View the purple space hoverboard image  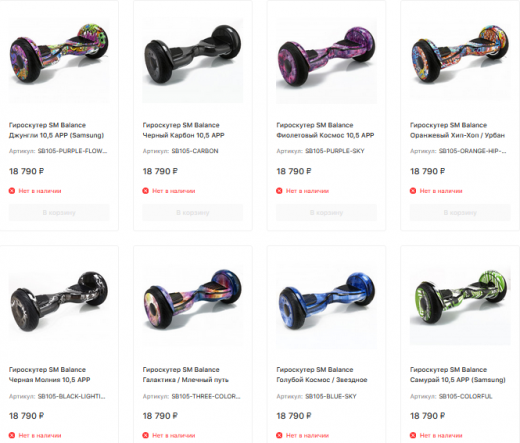(x=326, y=60)
